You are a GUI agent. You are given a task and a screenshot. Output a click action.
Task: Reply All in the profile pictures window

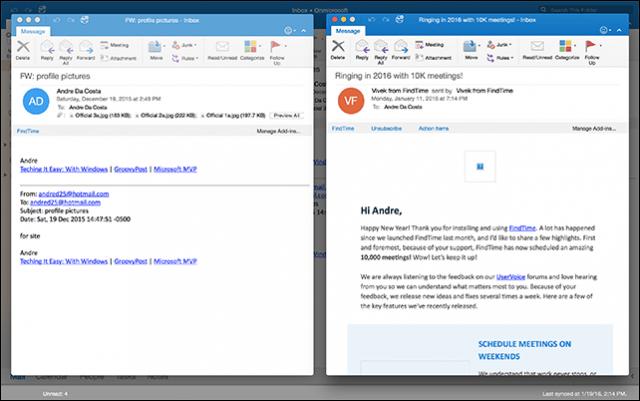click(66, 52)
